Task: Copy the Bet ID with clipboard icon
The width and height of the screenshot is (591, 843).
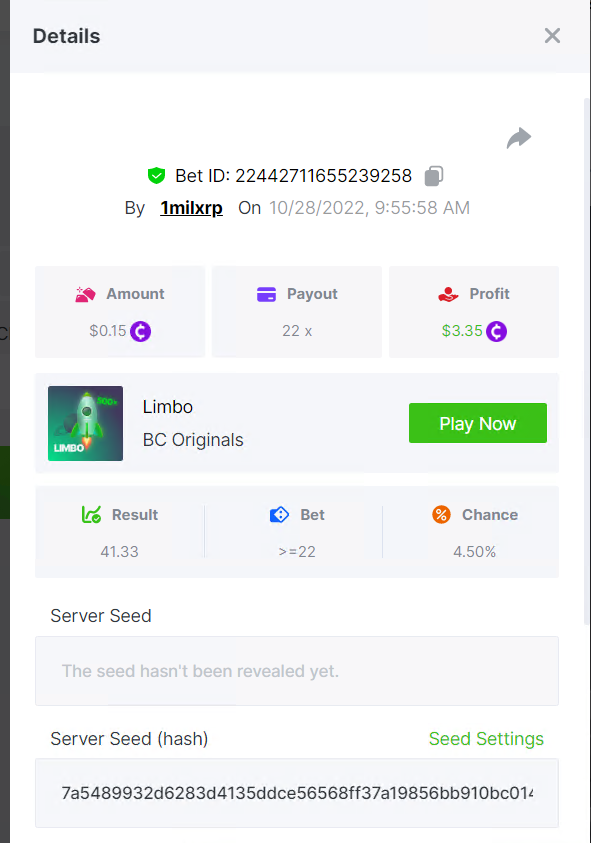Action: coord(434,176)
